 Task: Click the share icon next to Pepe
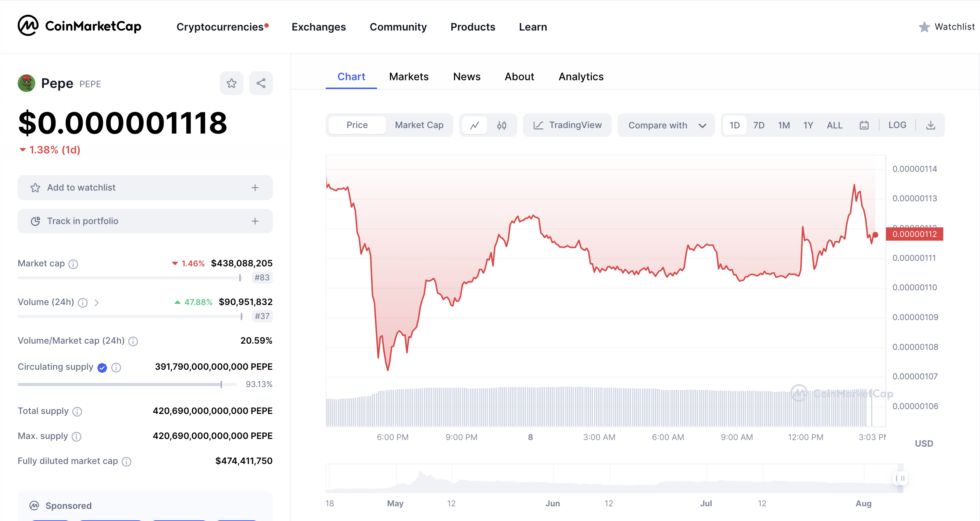pyautogui.click(x=261, y=83)
